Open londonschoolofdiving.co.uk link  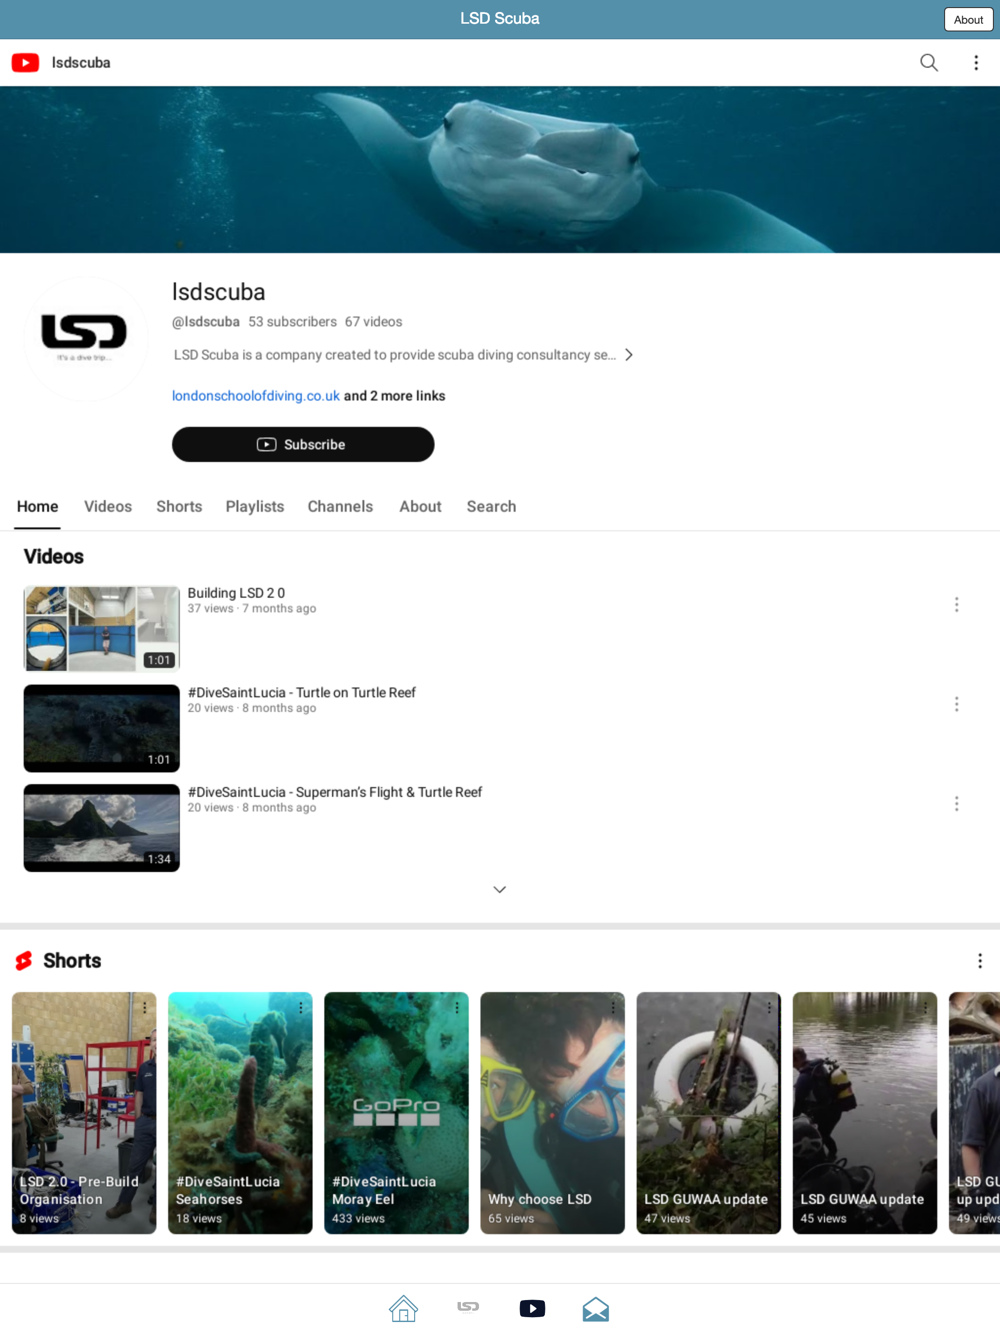click(256, 396)
